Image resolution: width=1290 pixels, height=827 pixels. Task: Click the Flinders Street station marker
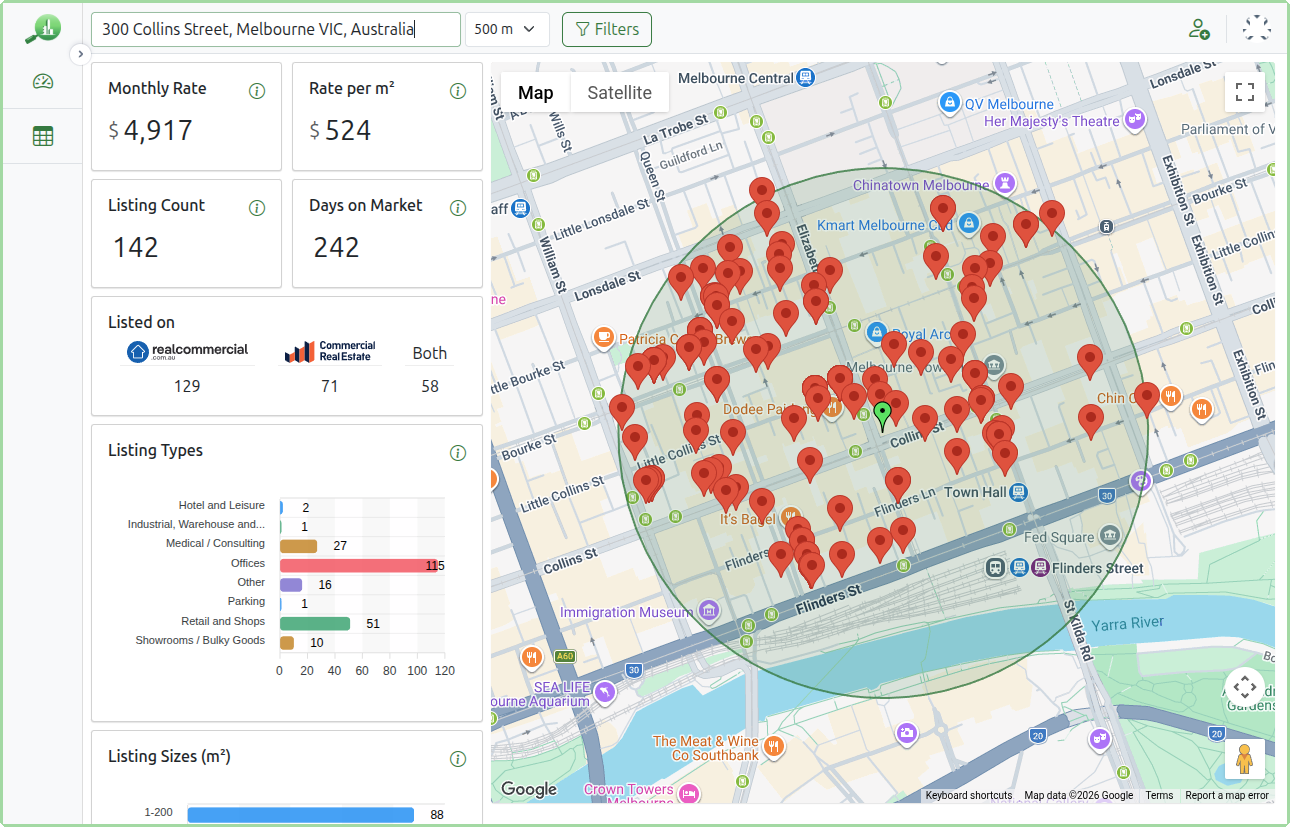click(x=1041, y=568)
